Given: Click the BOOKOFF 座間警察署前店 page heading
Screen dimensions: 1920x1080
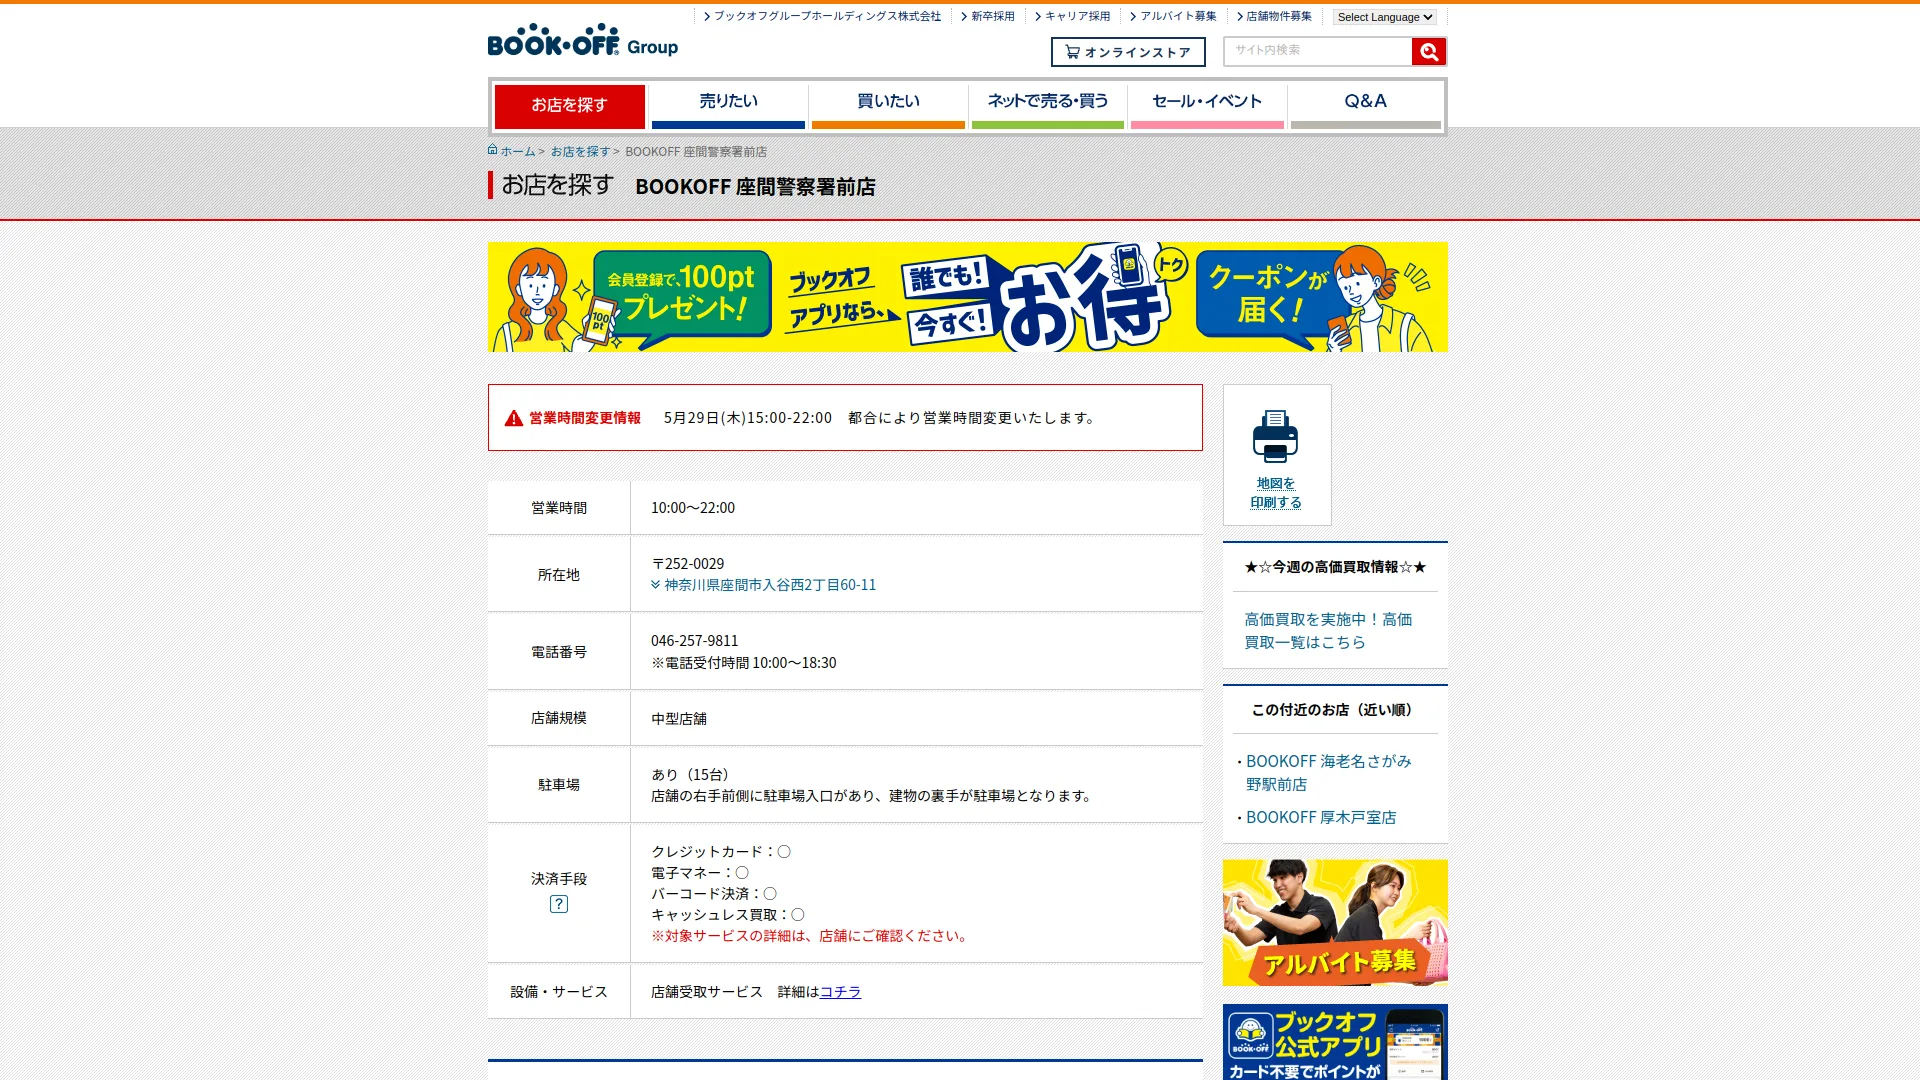Looking at the screenshot, I should point(755,187).
